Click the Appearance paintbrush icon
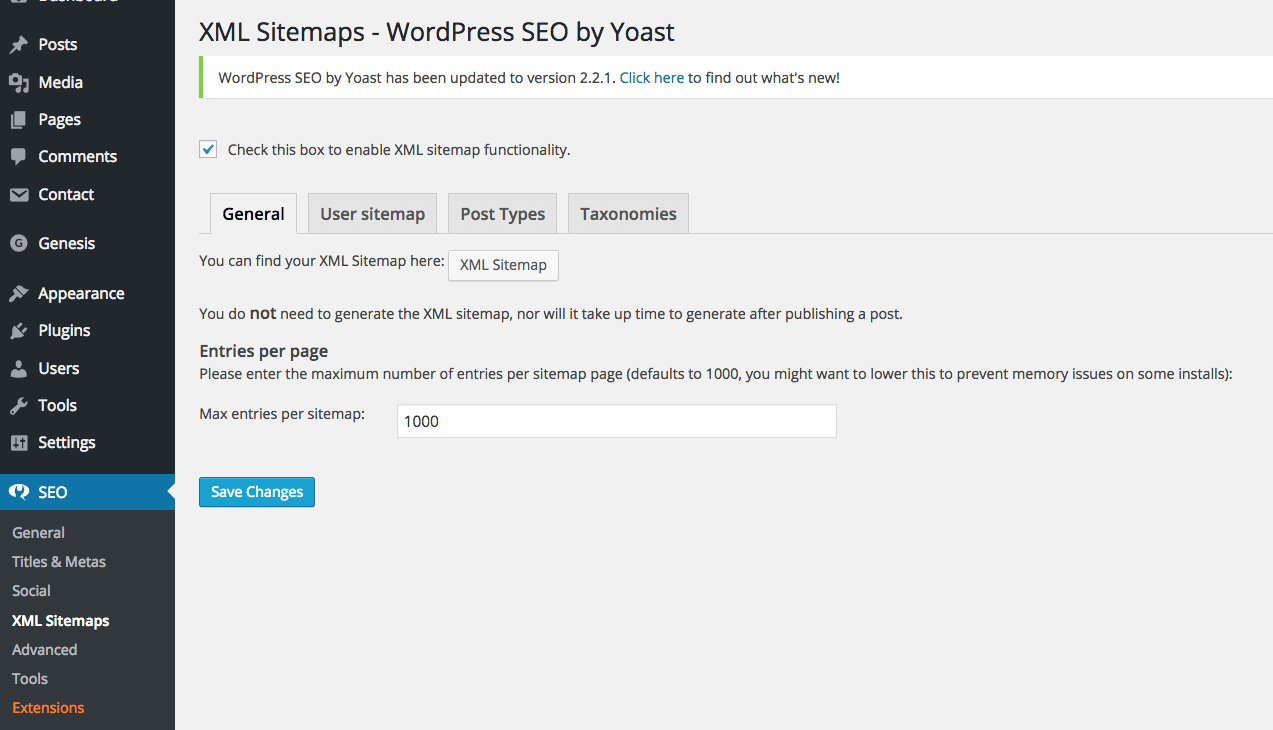Image resolution: width=1273 pixels, height=730 pixels. tap(18, 294)
